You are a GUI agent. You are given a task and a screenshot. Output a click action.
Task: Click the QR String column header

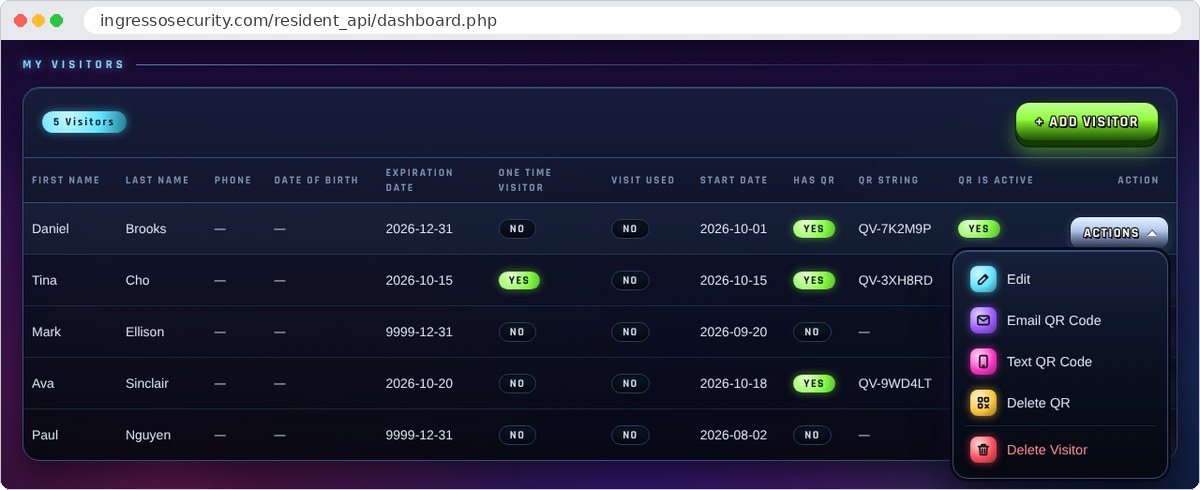[x=888, y=180]
